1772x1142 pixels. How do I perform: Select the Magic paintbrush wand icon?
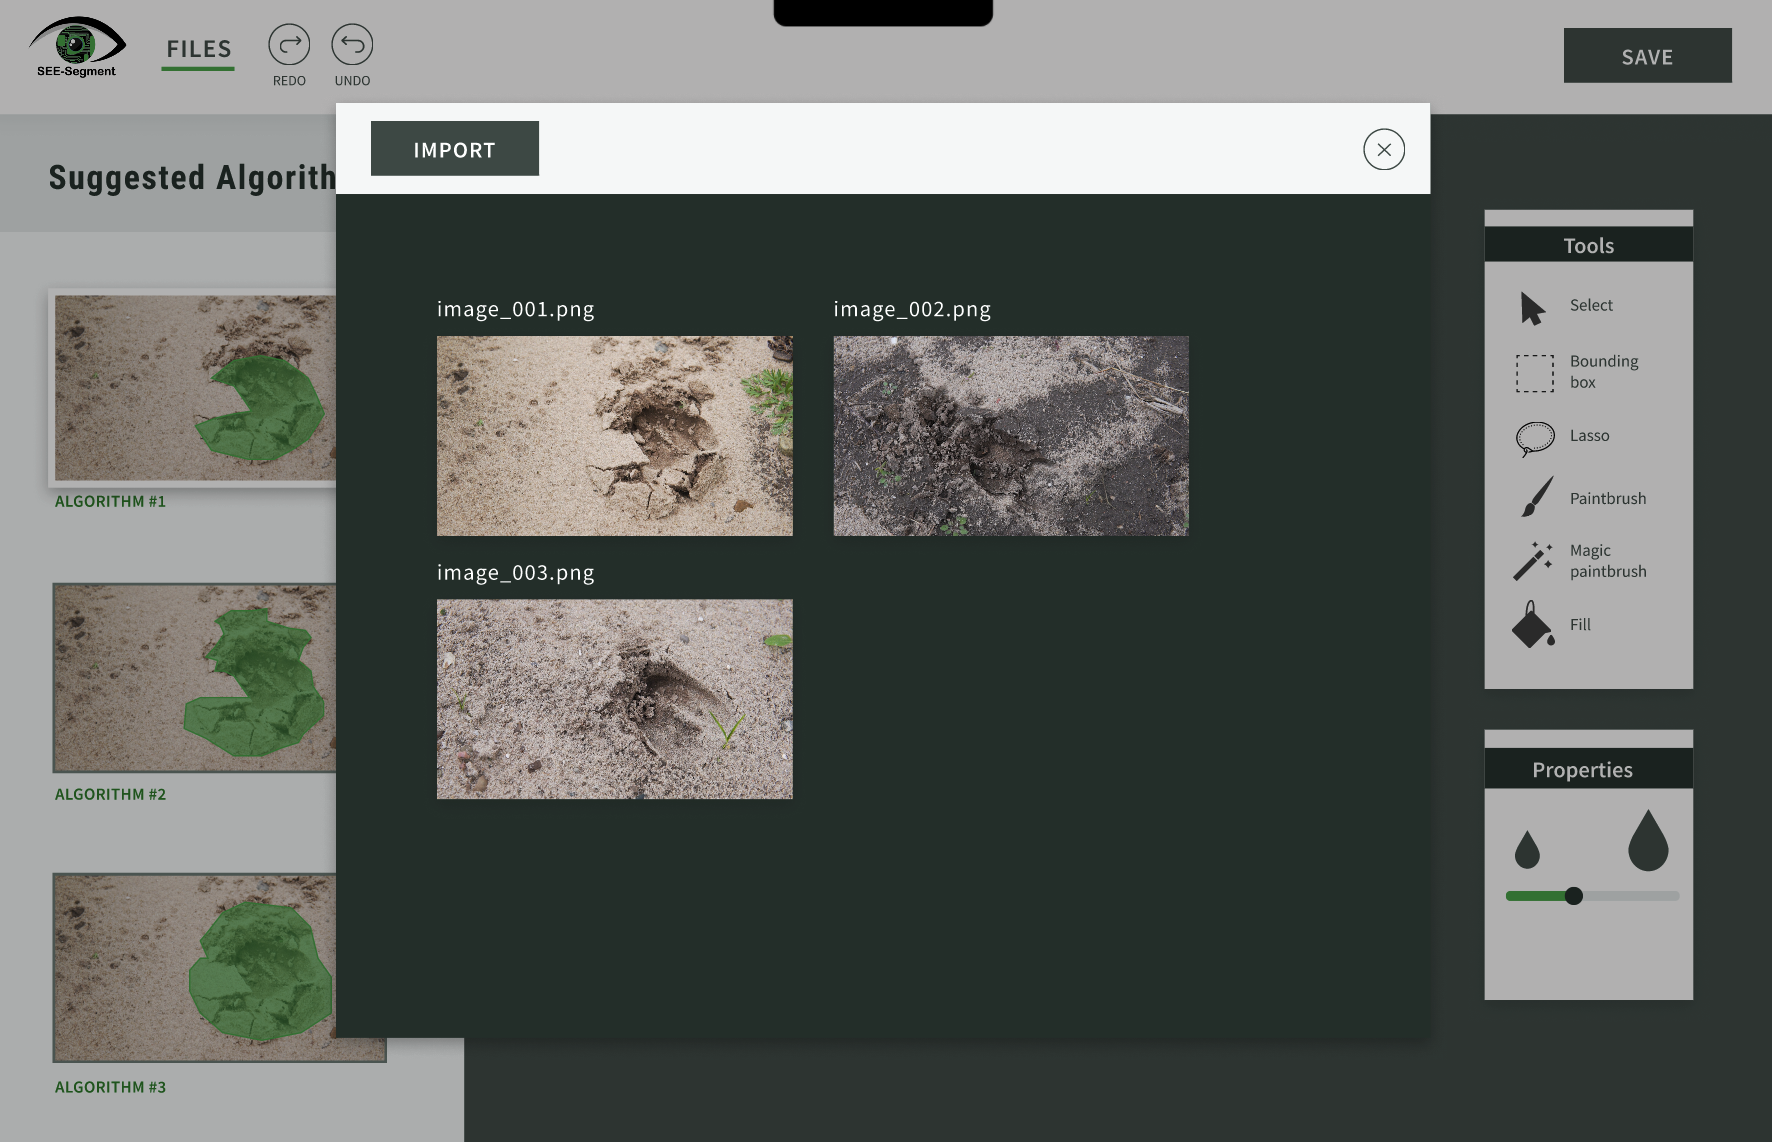(1533, 561)
